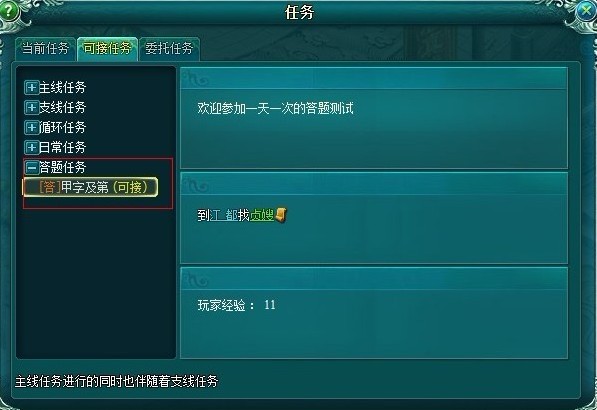
Task: Expand the 支线任务 plus icon
Action: coord(31,107)
